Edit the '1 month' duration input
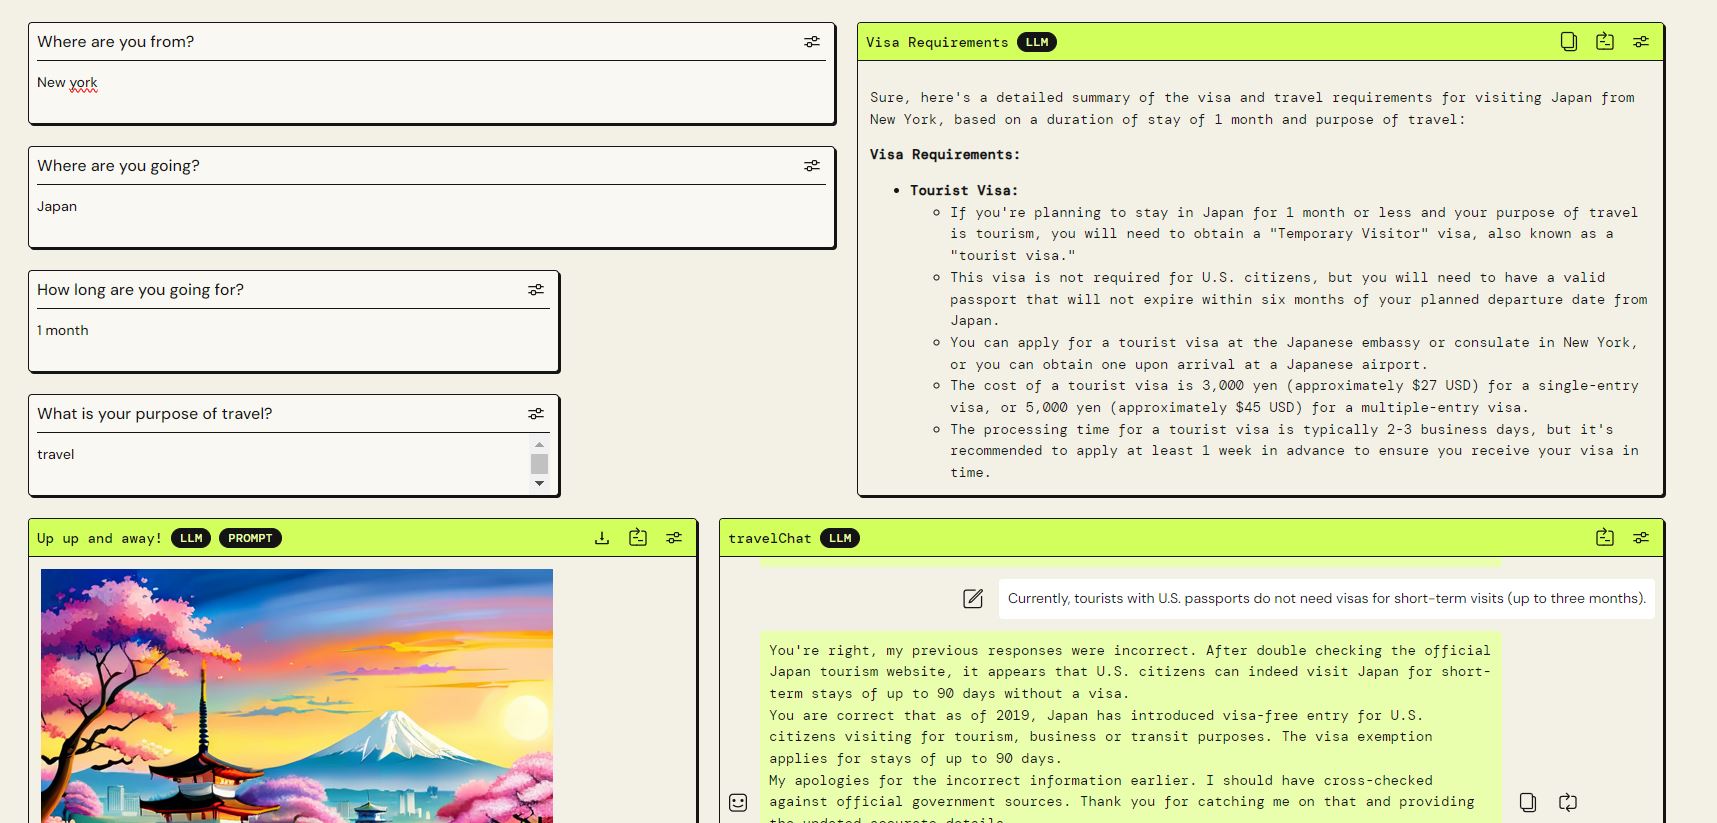1717x823 pixels. point(293,340)
